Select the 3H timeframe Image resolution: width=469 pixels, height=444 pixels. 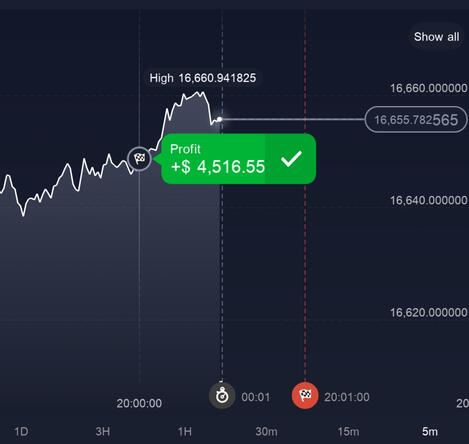103,432
